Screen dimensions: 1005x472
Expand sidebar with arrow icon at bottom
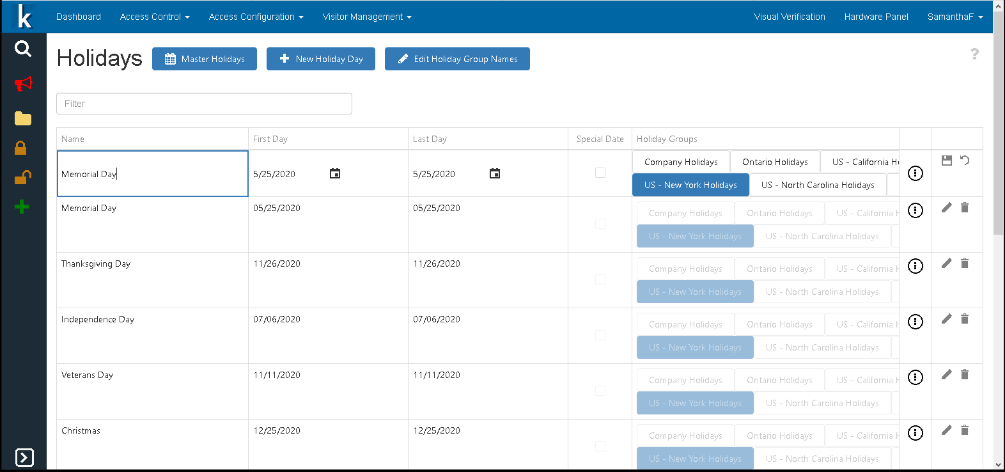(x=24, y=458)
